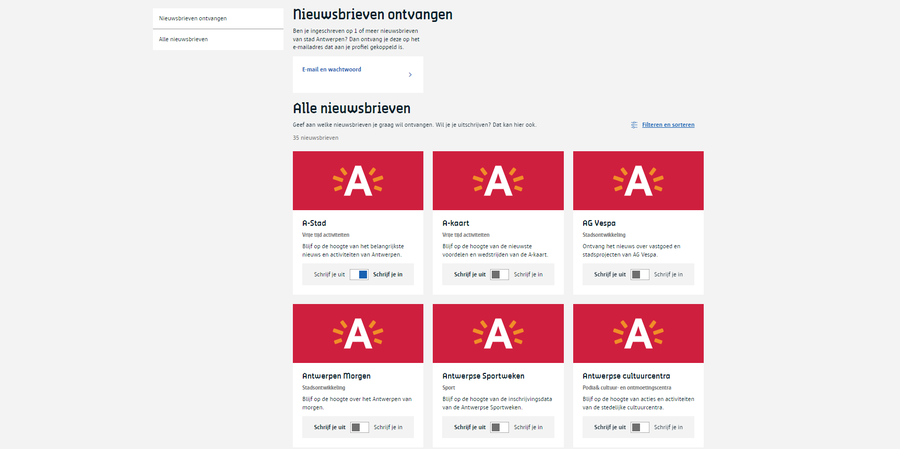Click 'Schrijf je uit' on Antwerpse Sportweken card
Viewport: 900px width, 449px height.
coord(470,427)
